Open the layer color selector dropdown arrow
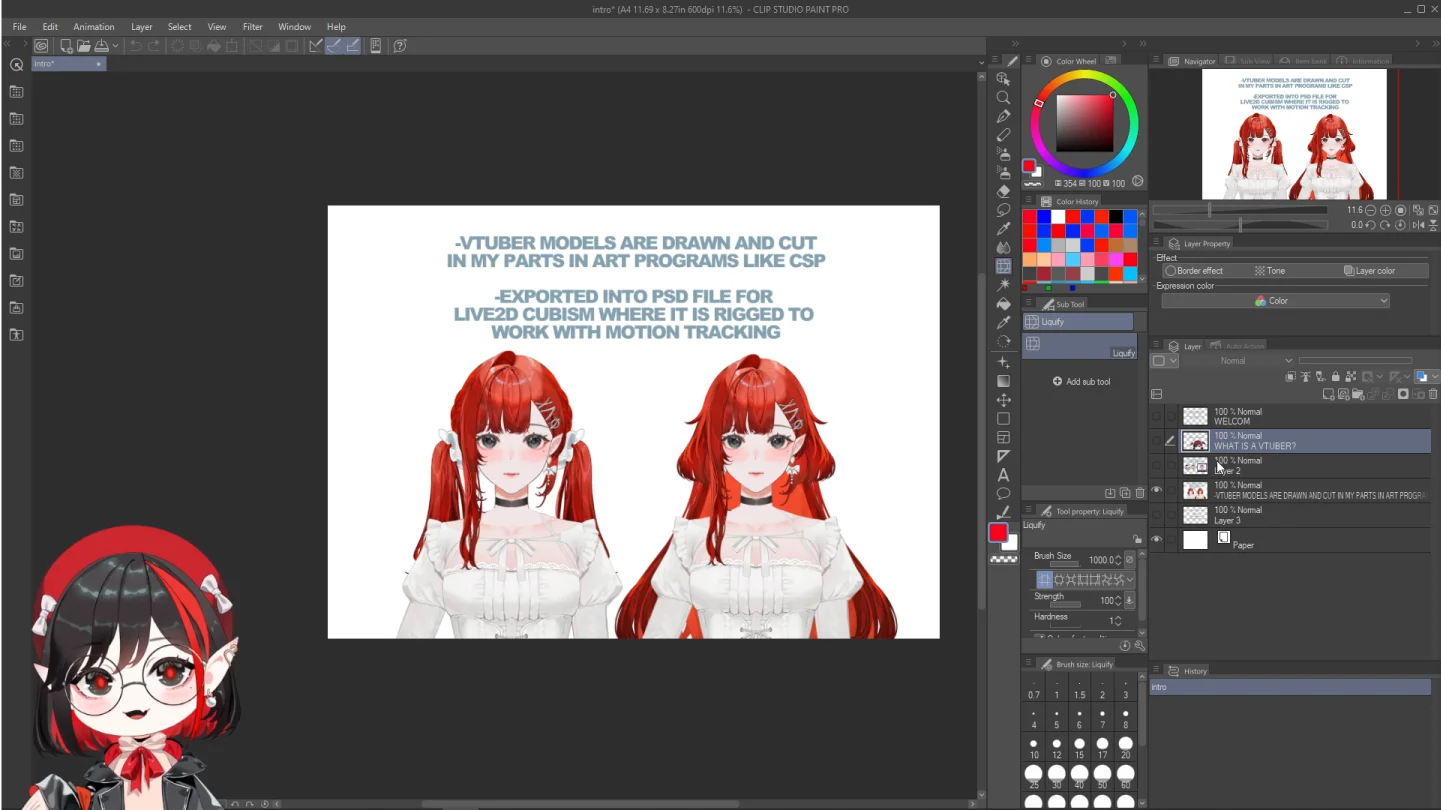 1434,377
